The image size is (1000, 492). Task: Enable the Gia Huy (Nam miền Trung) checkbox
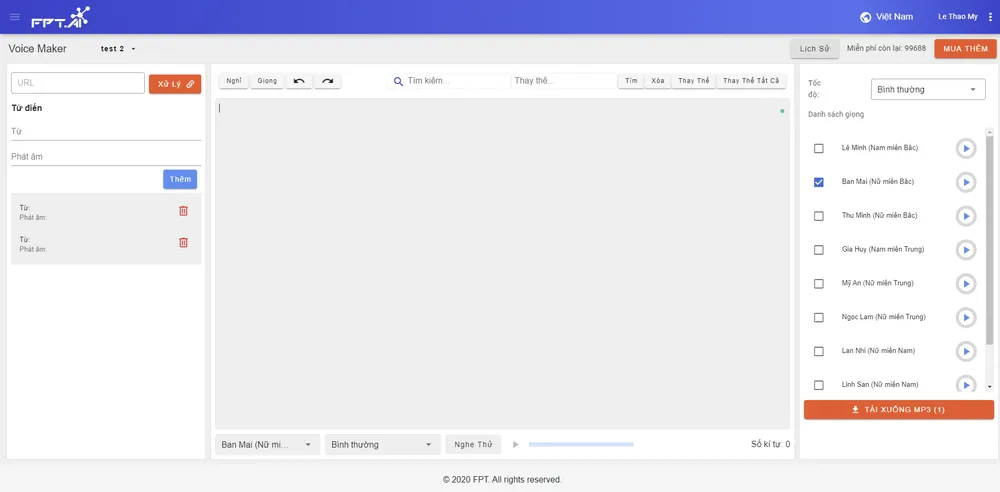(819, 250)
